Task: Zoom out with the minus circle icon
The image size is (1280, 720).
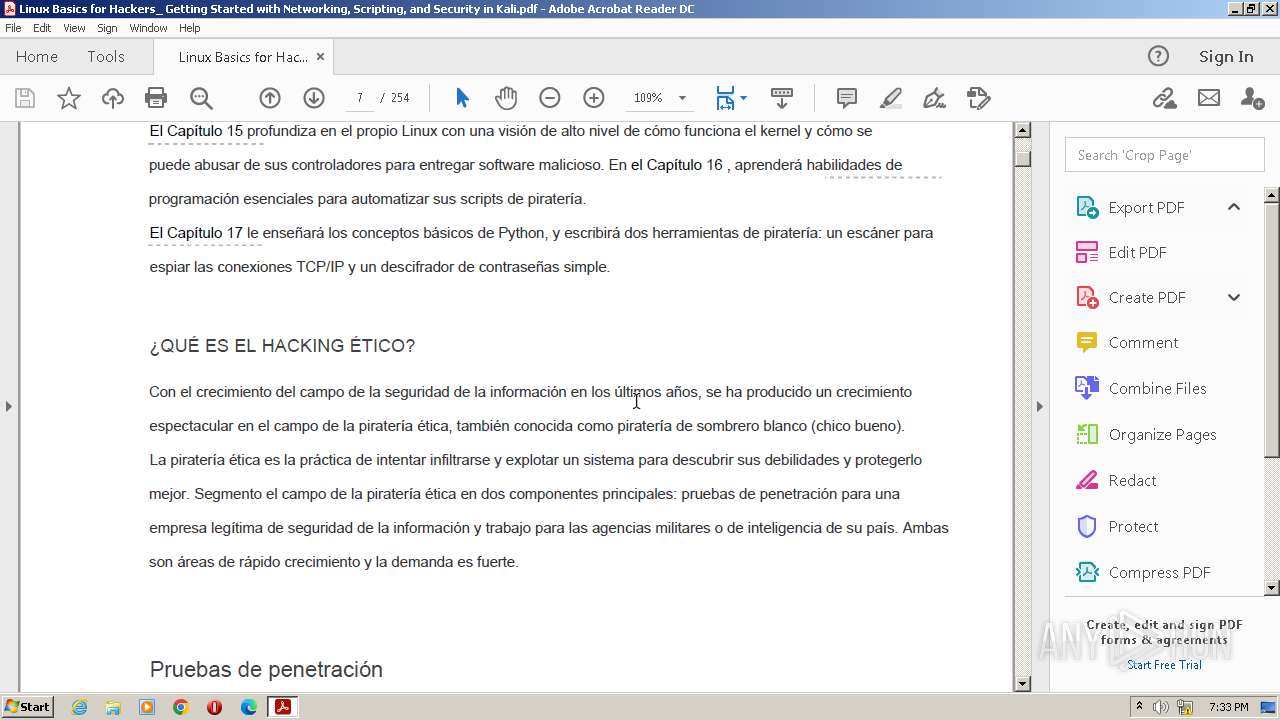Action: click(550, 98)
